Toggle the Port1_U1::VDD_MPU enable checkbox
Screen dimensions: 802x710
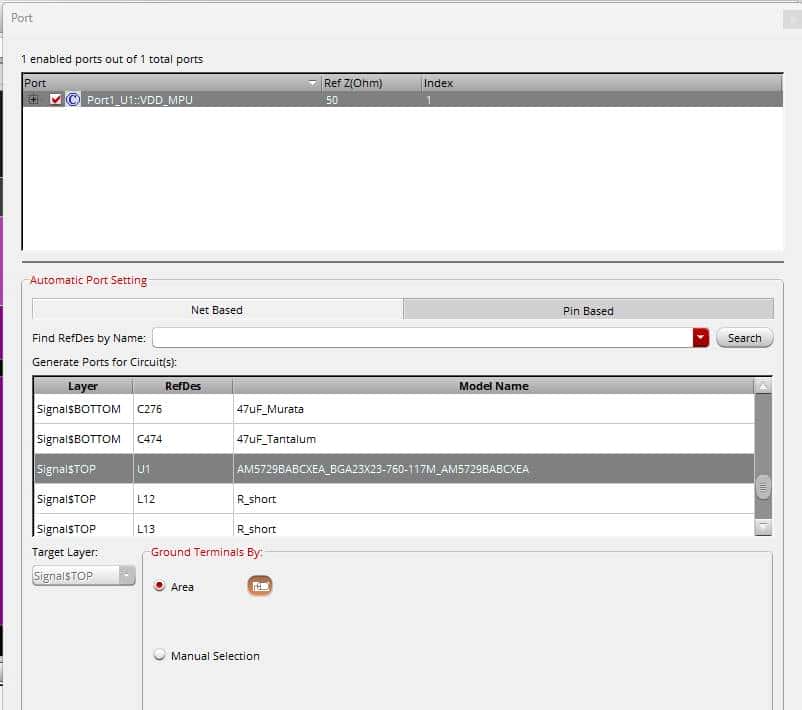(x=56, y=100)
